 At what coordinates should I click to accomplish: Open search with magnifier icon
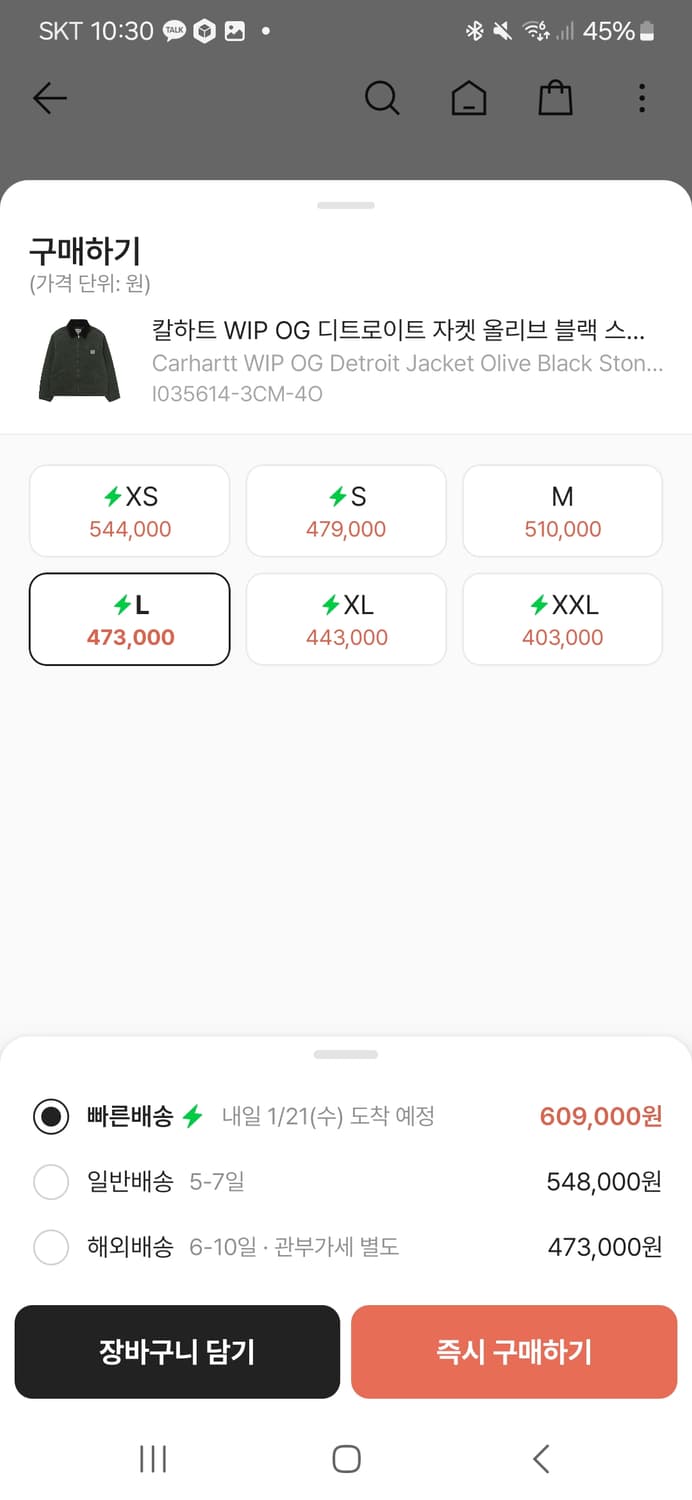tap(381, 98)
